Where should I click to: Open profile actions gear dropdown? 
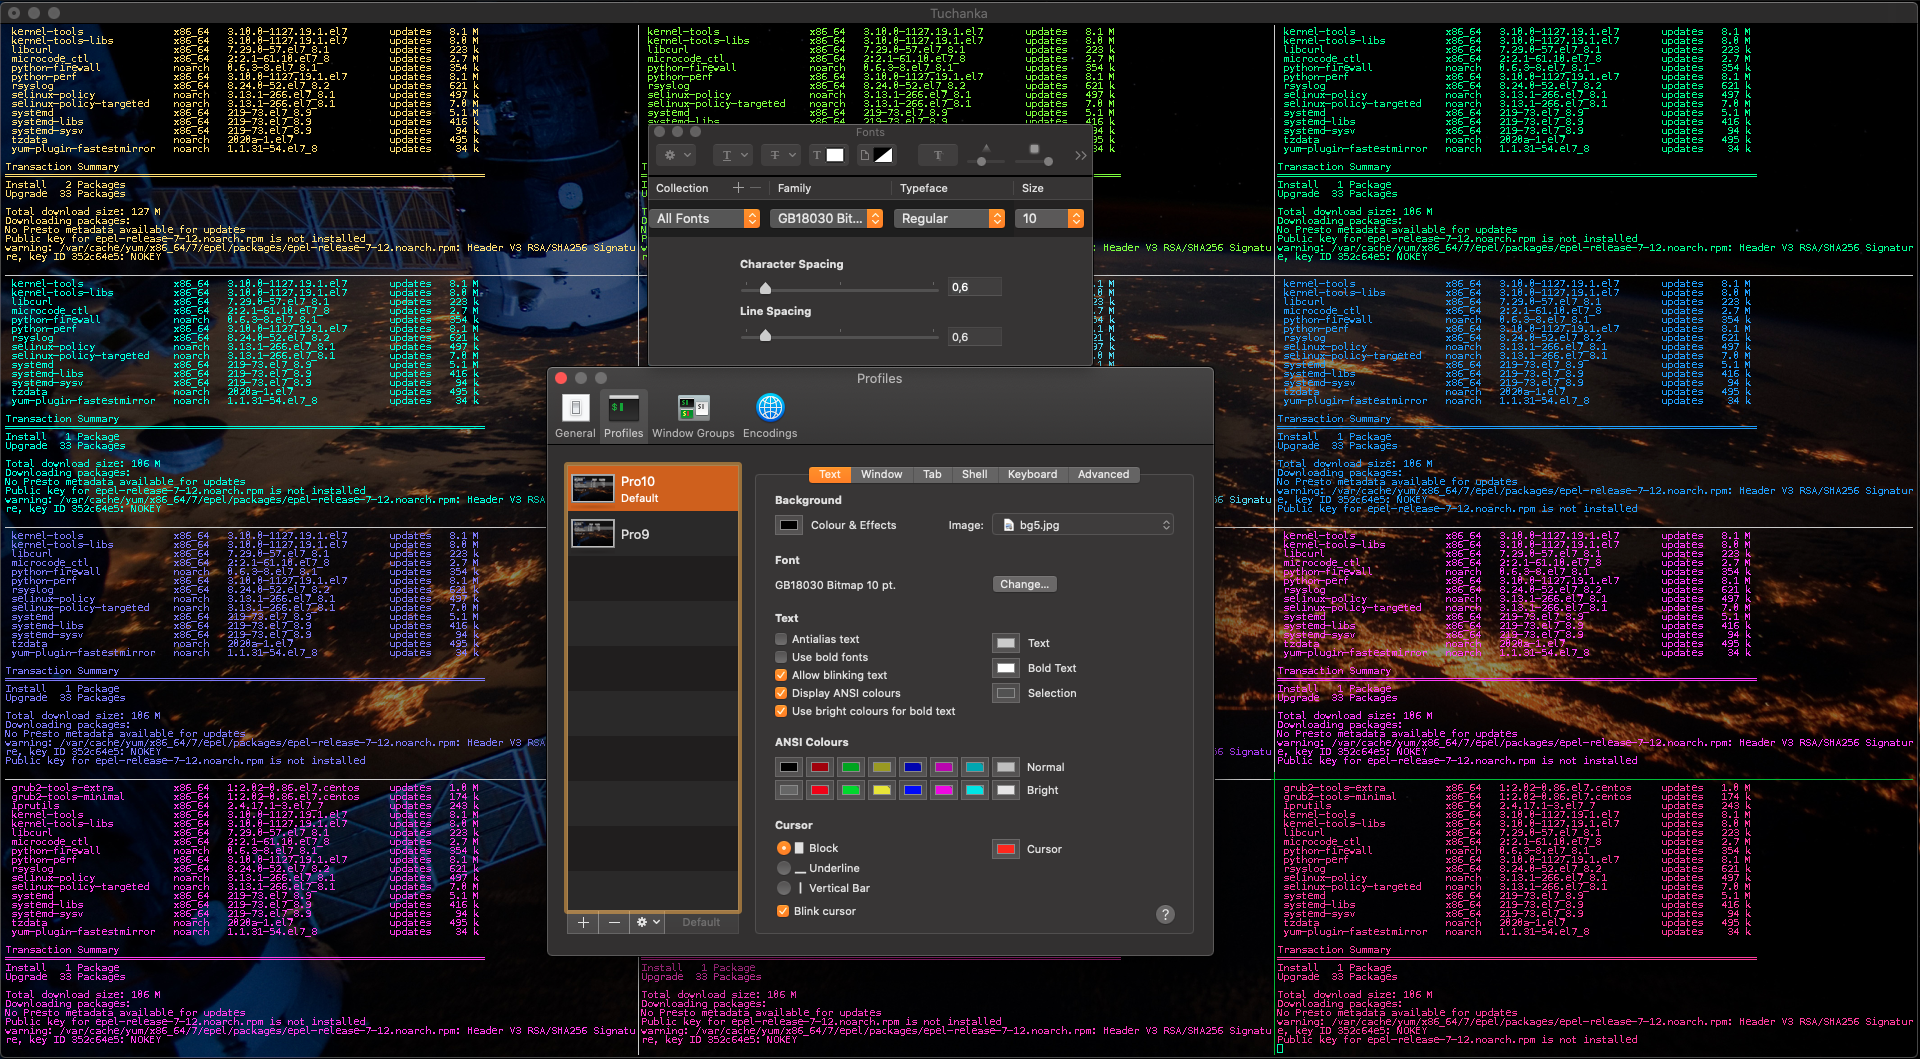(648, 922)
